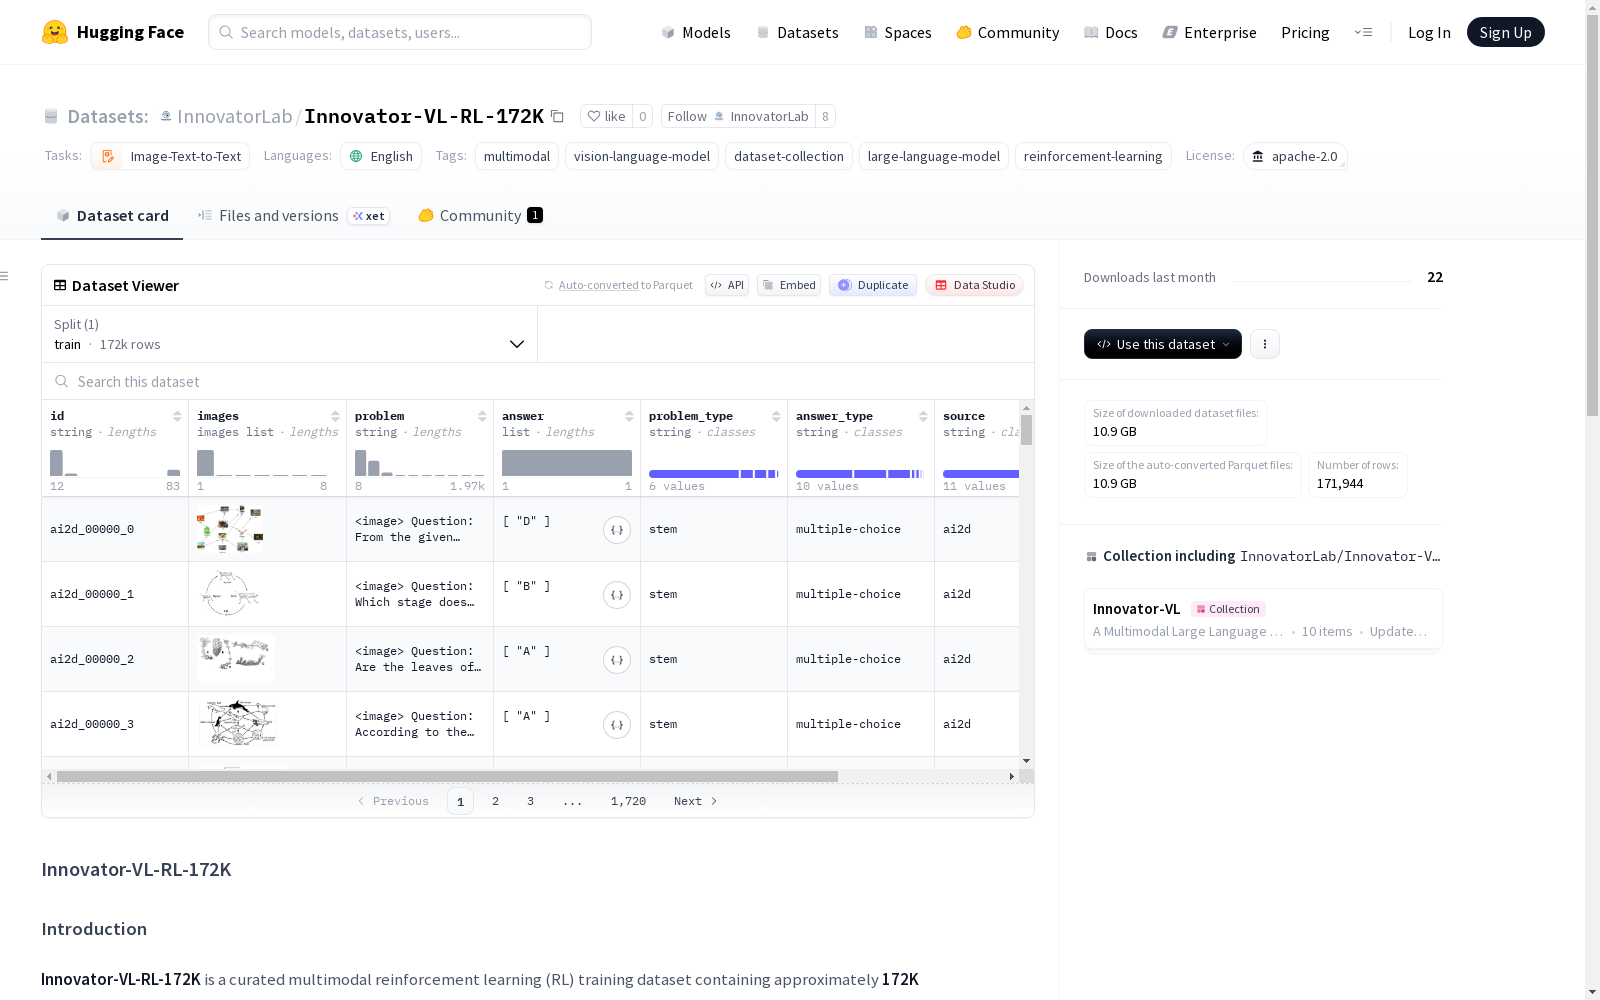Open the image thumbnail for ai2d_00000_0

coord(231,529)
